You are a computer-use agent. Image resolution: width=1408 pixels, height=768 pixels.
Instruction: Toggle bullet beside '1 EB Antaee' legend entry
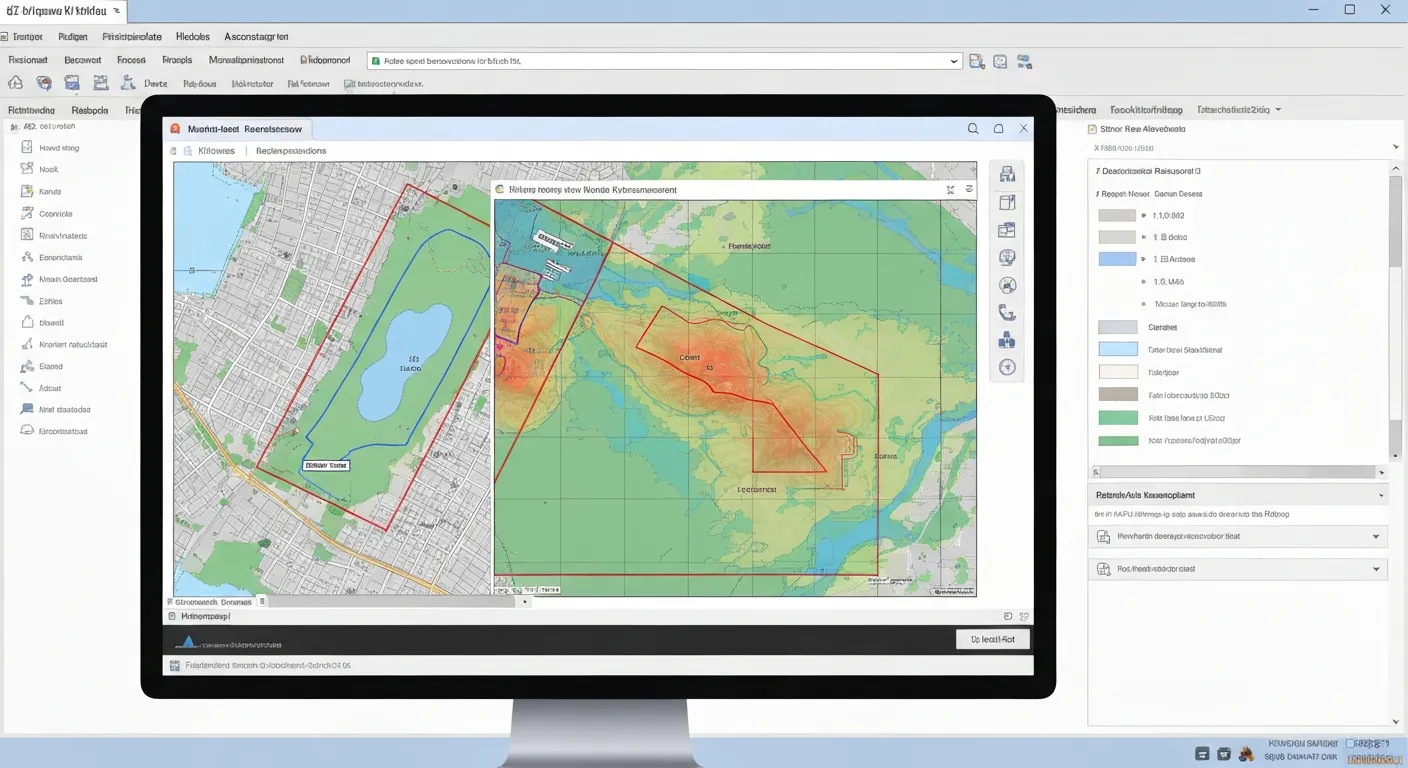1144,259
